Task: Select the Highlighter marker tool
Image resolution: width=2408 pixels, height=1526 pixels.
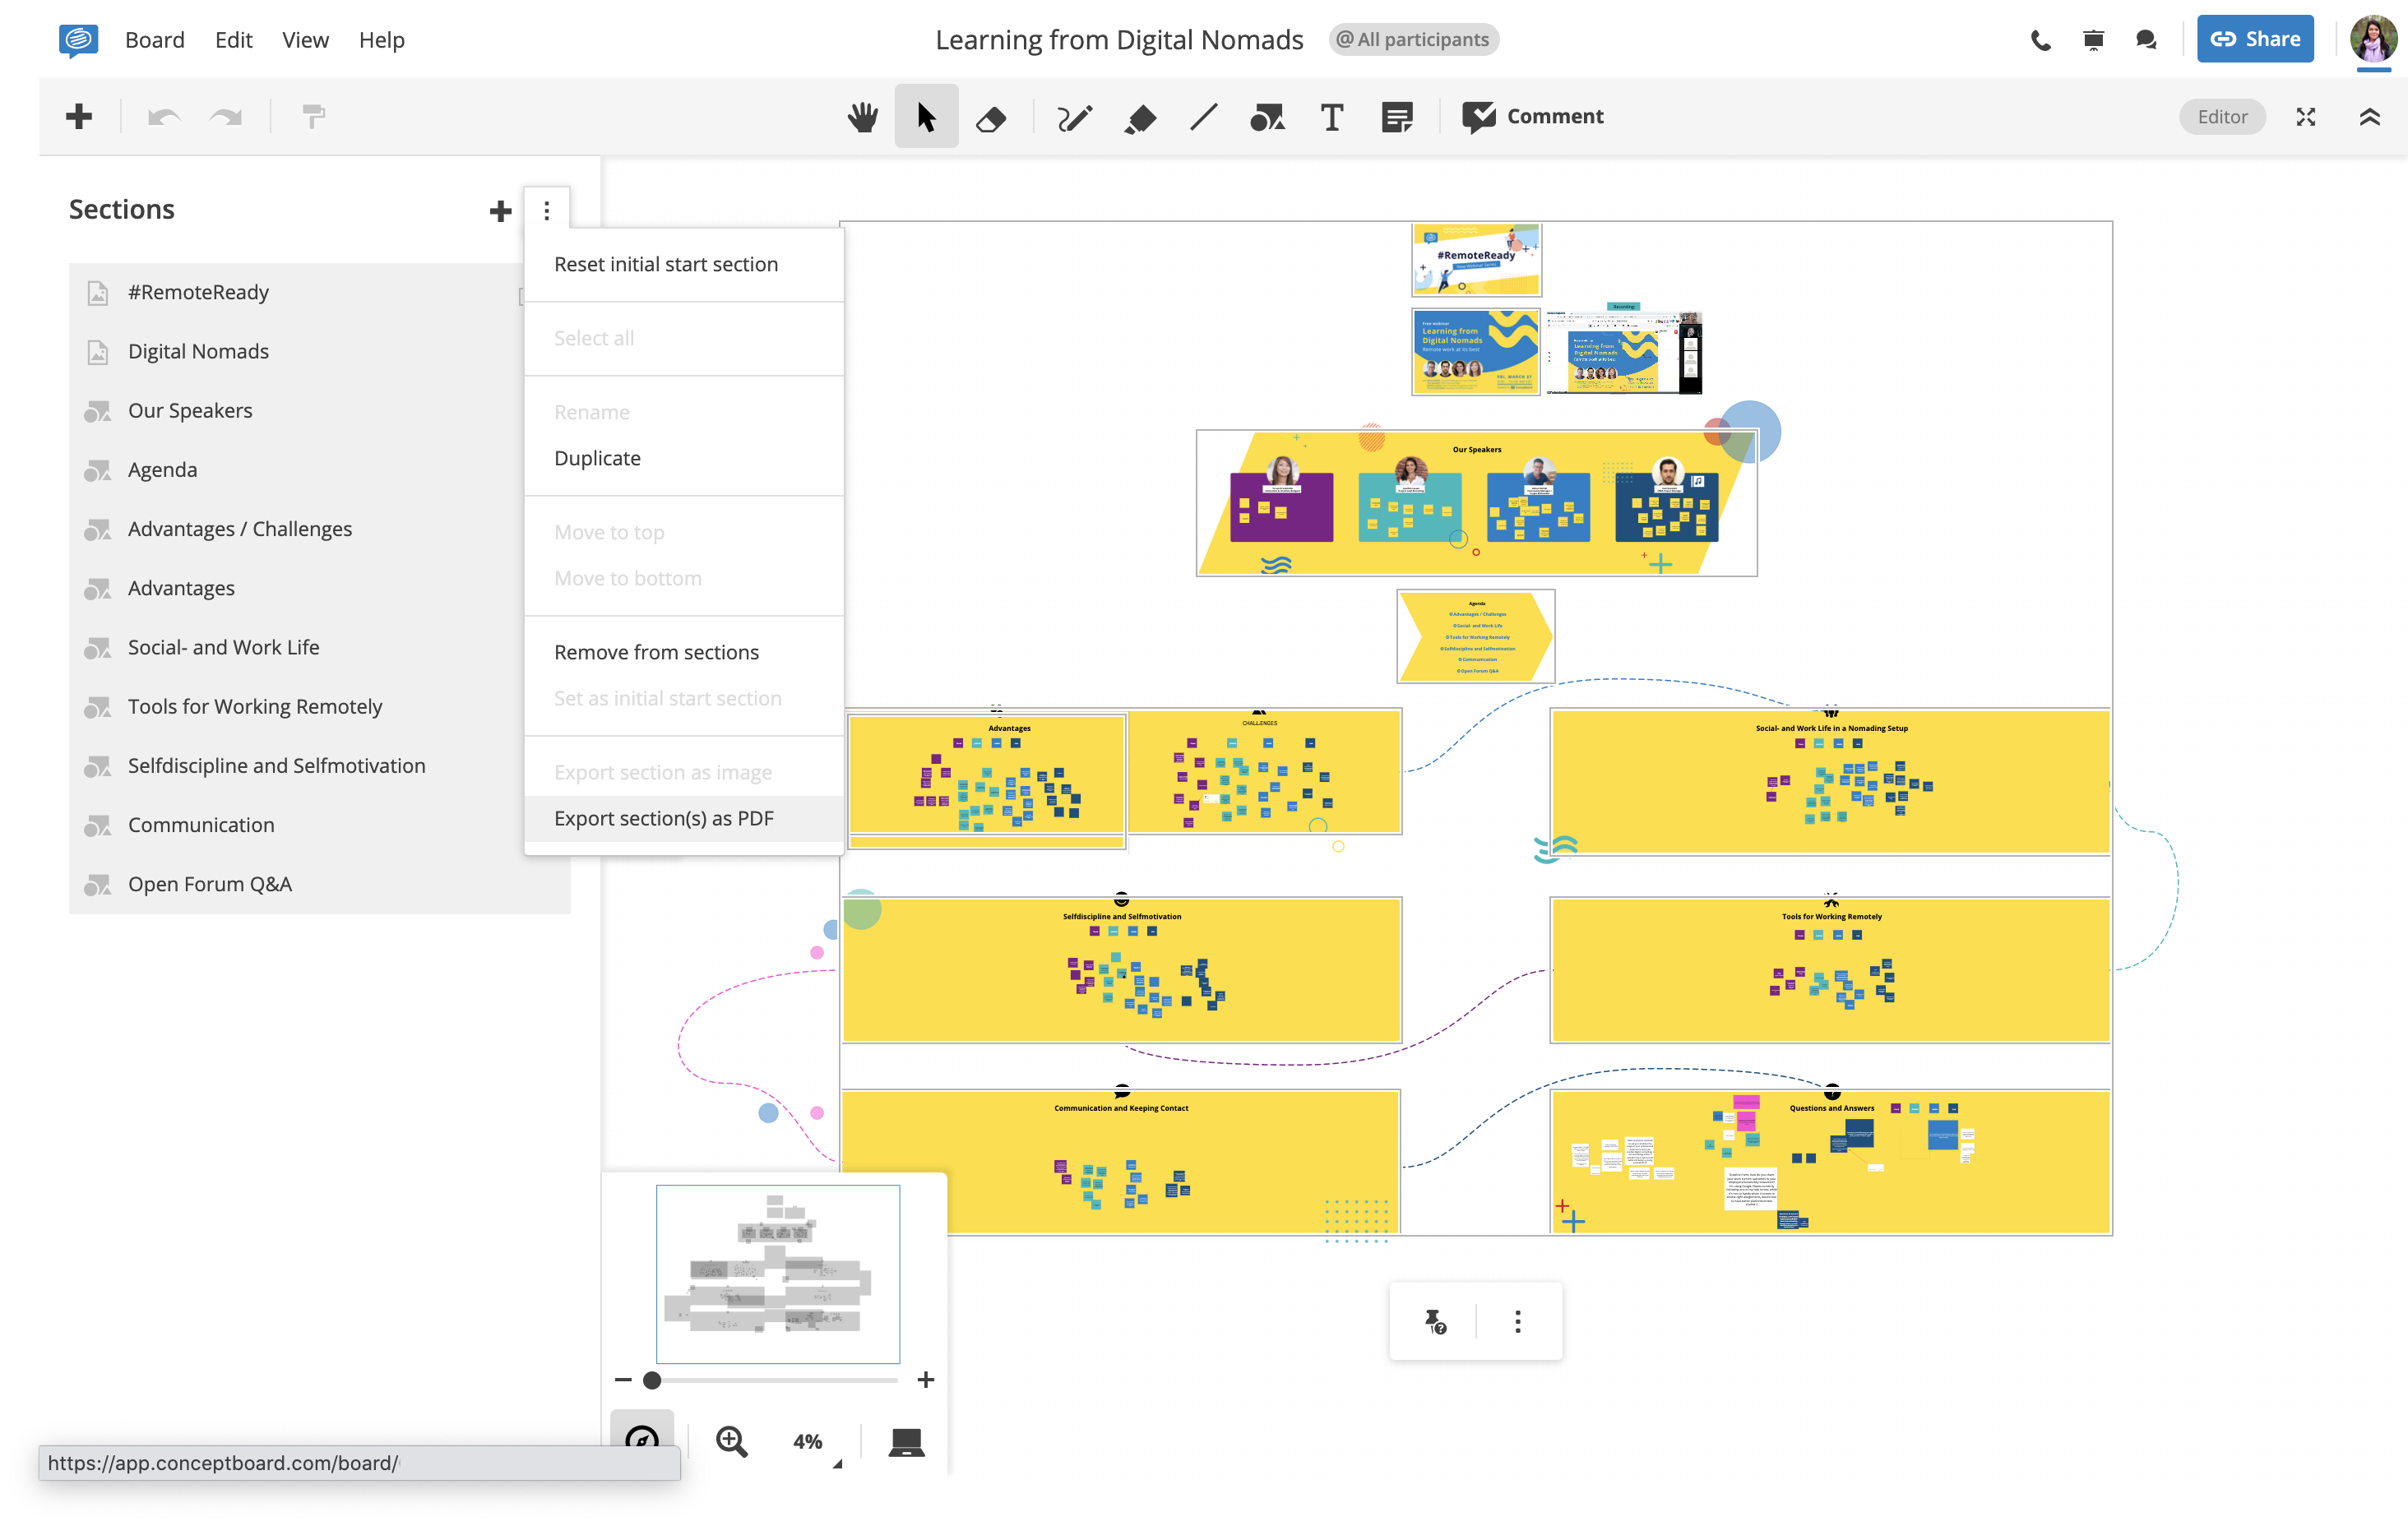Action: [1140, 118]
